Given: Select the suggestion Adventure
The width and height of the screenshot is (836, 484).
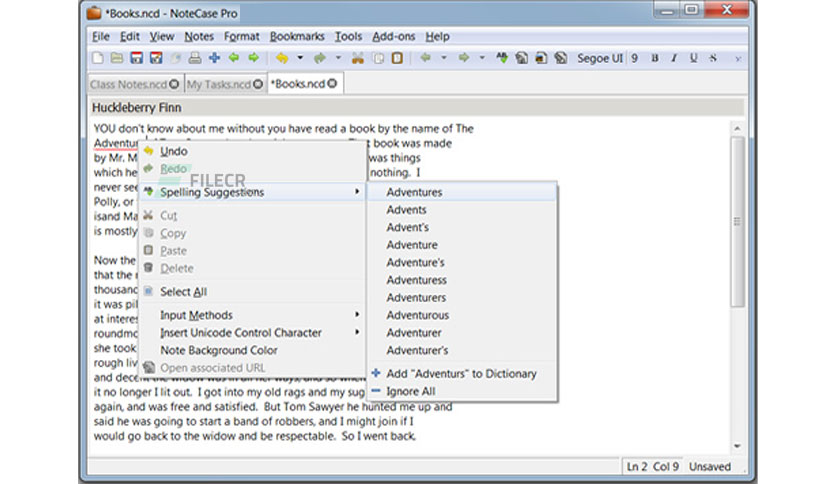Looking at the screenshot, I should pos(462,245).
